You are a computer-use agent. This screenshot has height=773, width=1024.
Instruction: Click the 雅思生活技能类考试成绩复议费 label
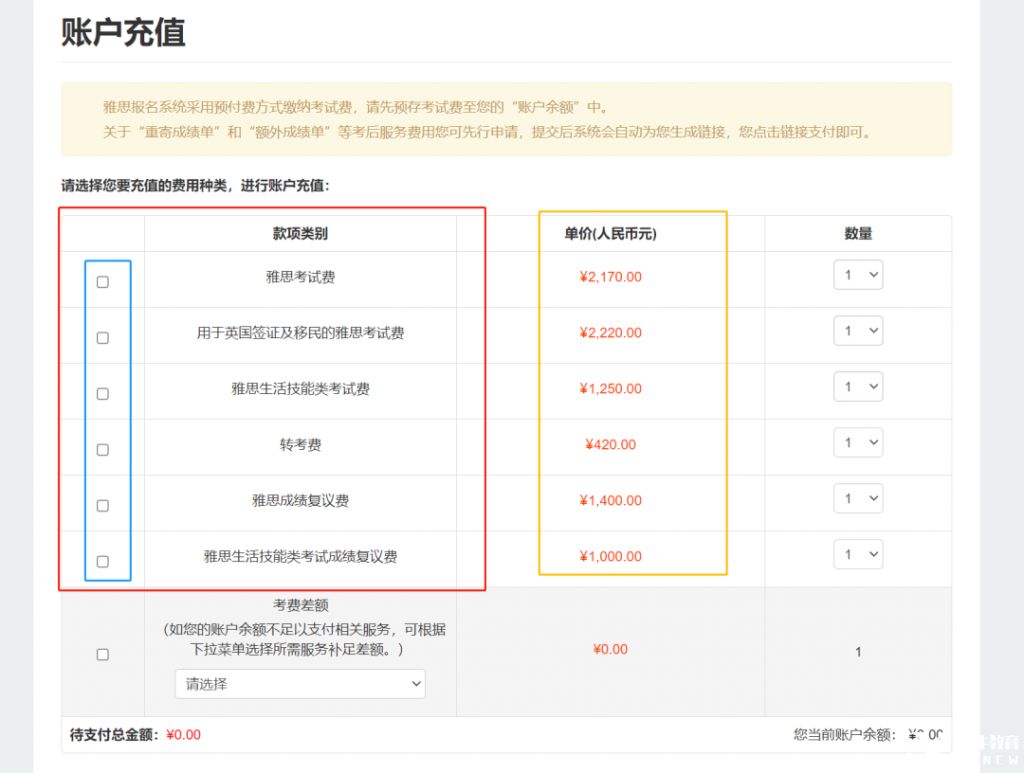pos(300,556)
